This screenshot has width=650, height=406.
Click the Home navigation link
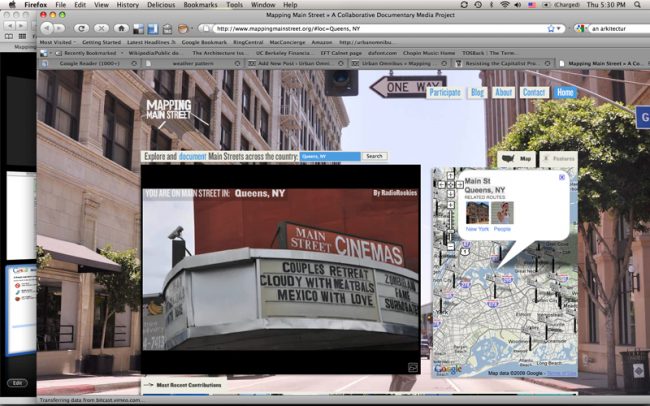565,92
